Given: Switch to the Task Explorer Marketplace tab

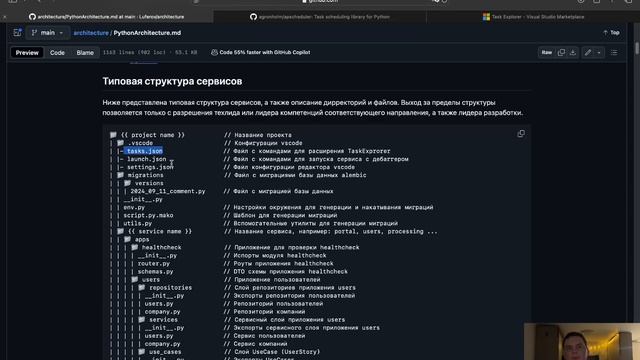Looking at the screenshot, I should (533, 17).
